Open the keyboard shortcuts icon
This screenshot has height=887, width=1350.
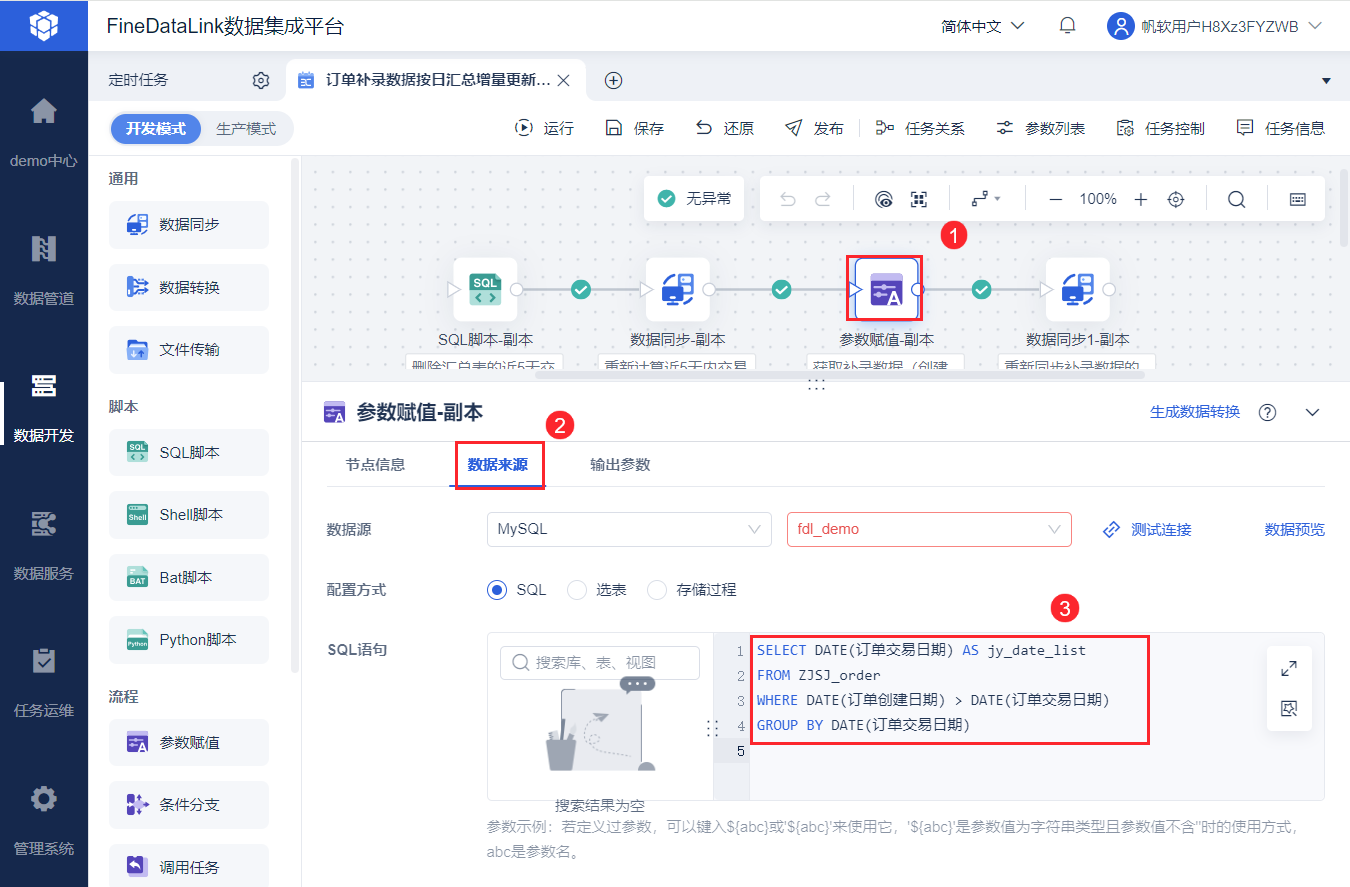click(1297, 199)
